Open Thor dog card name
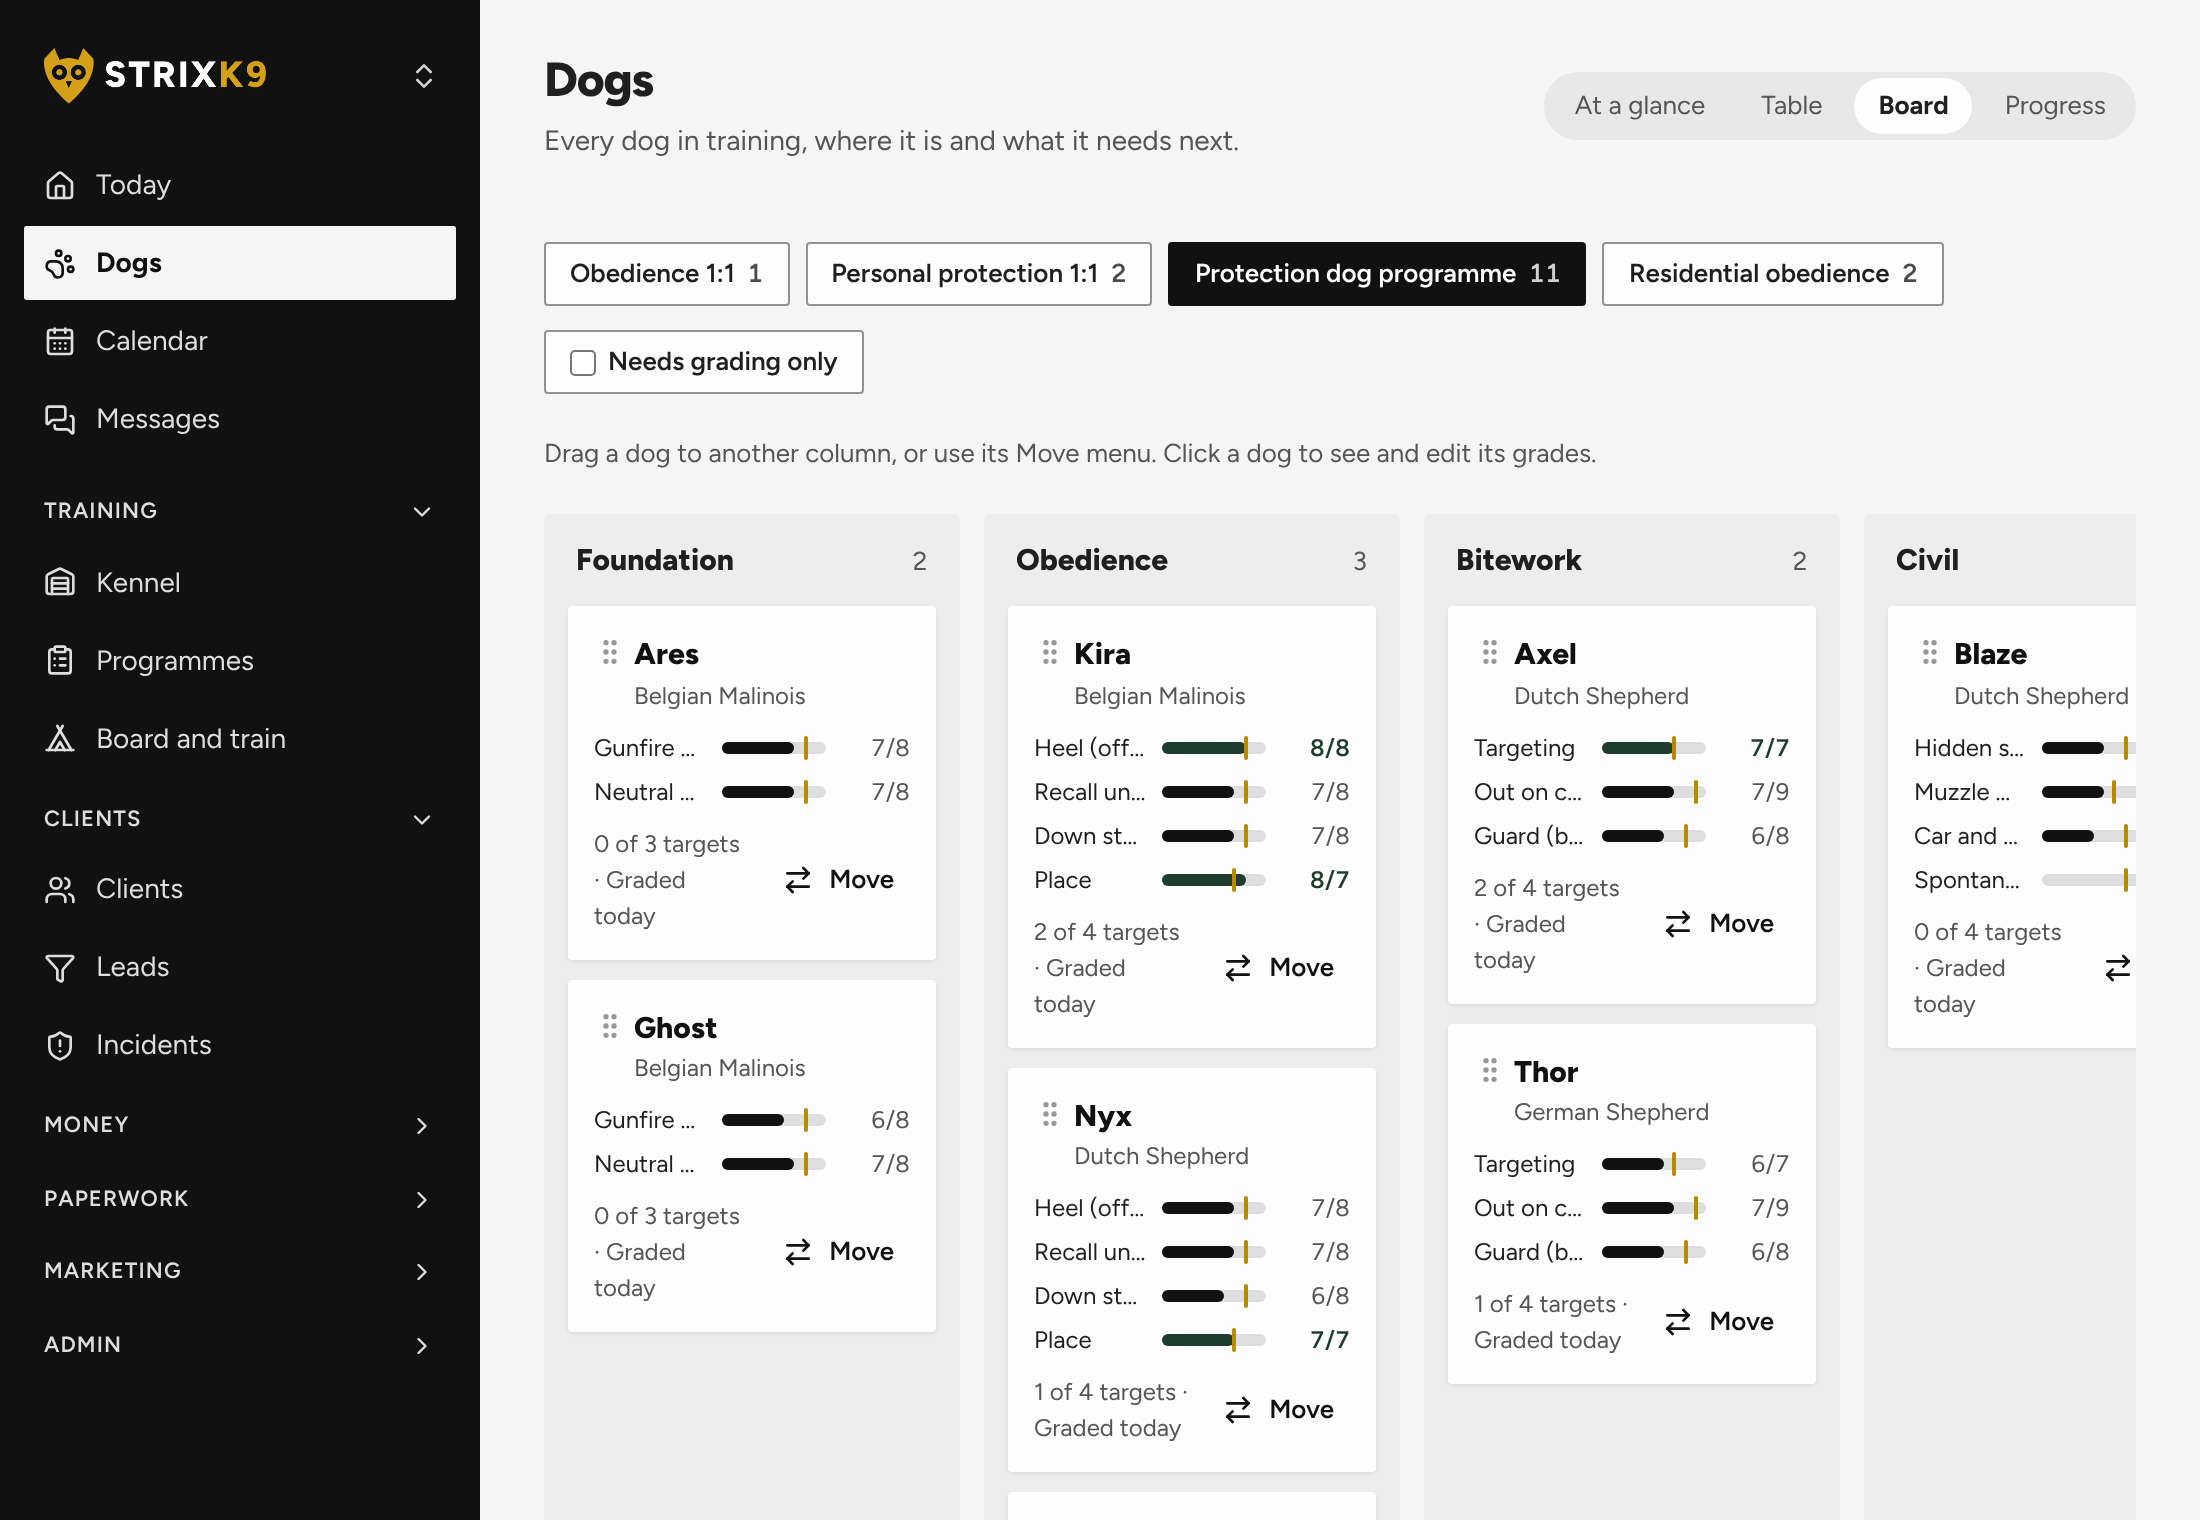2200x1520 pixels. pyautogui.click(x=1546, y=1072)
